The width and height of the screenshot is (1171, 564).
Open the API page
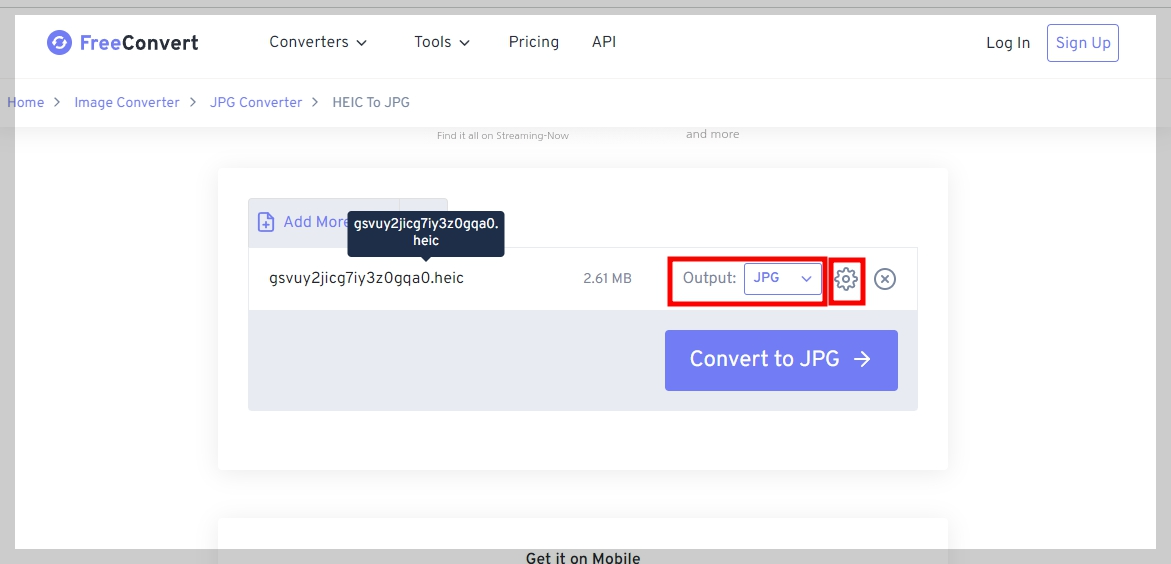(x=603, y=42)
